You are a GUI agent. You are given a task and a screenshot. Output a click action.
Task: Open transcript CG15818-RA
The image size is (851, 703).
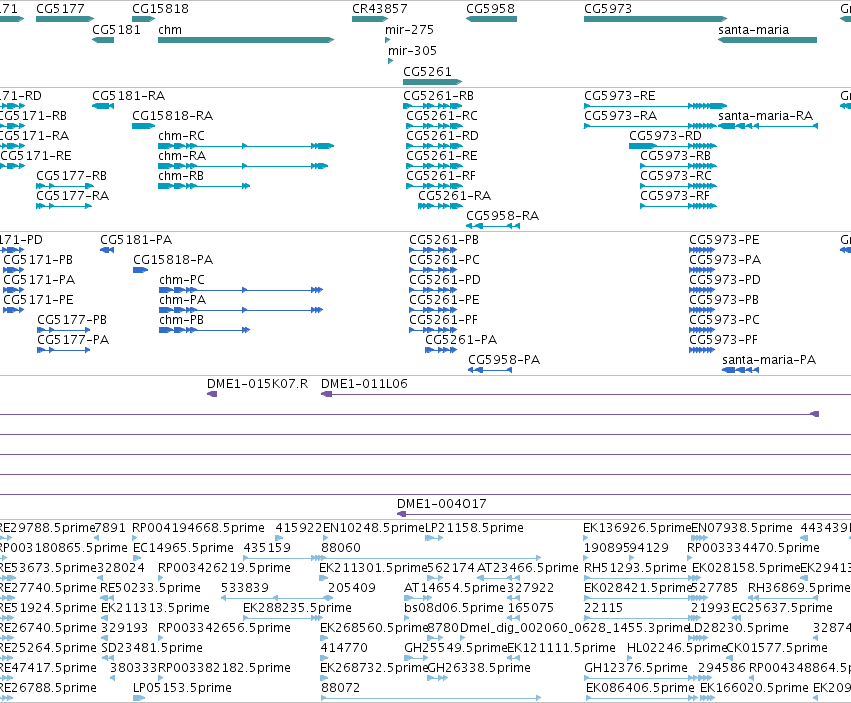click(143, 126)
